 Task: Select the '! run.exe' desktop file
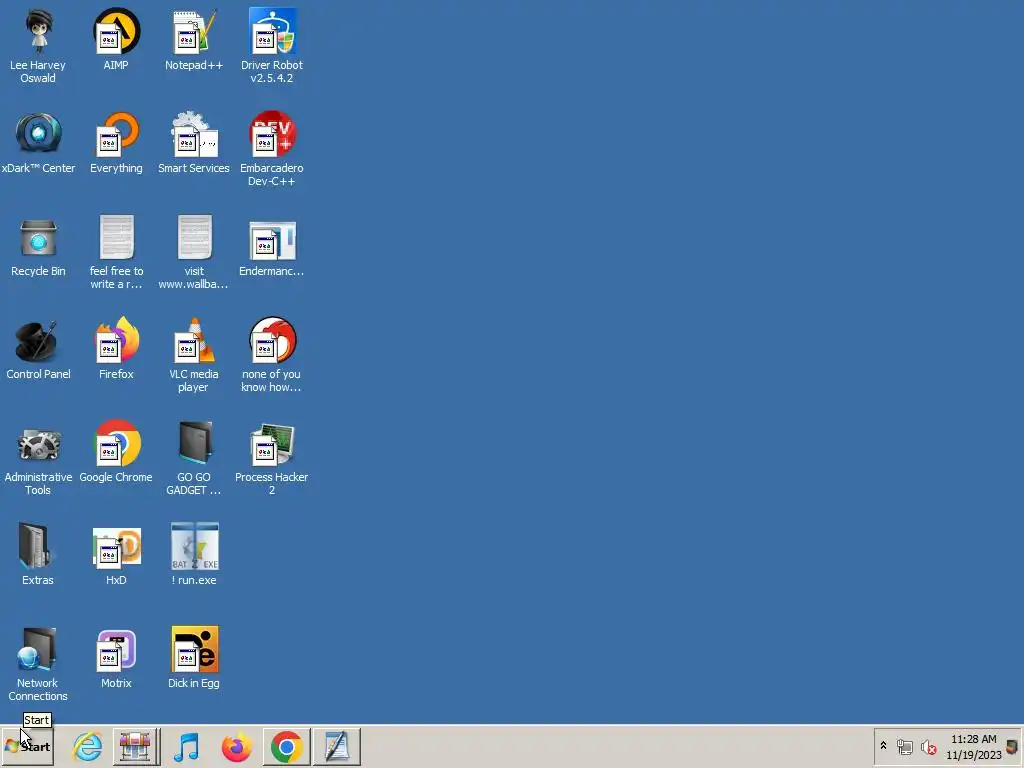194,555
